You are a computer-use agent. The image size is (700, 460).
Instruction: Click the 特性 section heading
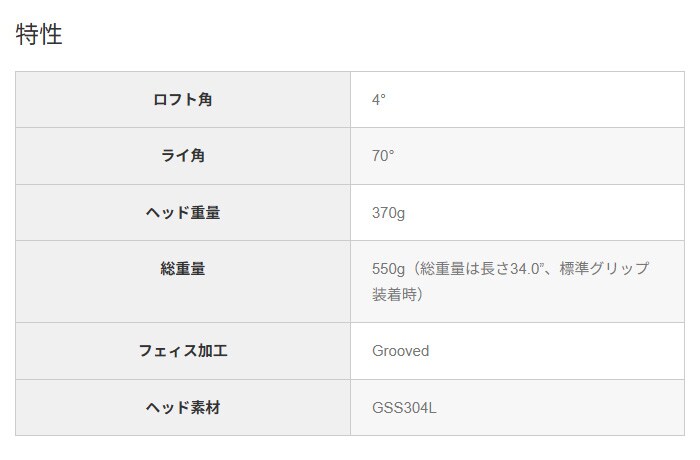point(39,34)
